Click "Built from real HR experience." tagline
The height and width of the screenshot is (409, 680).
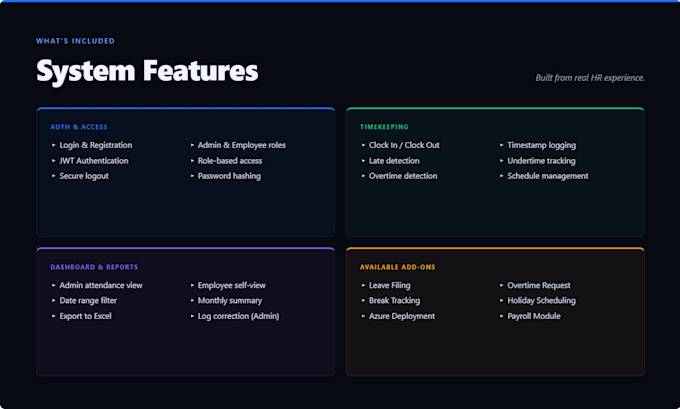point(590,78)
